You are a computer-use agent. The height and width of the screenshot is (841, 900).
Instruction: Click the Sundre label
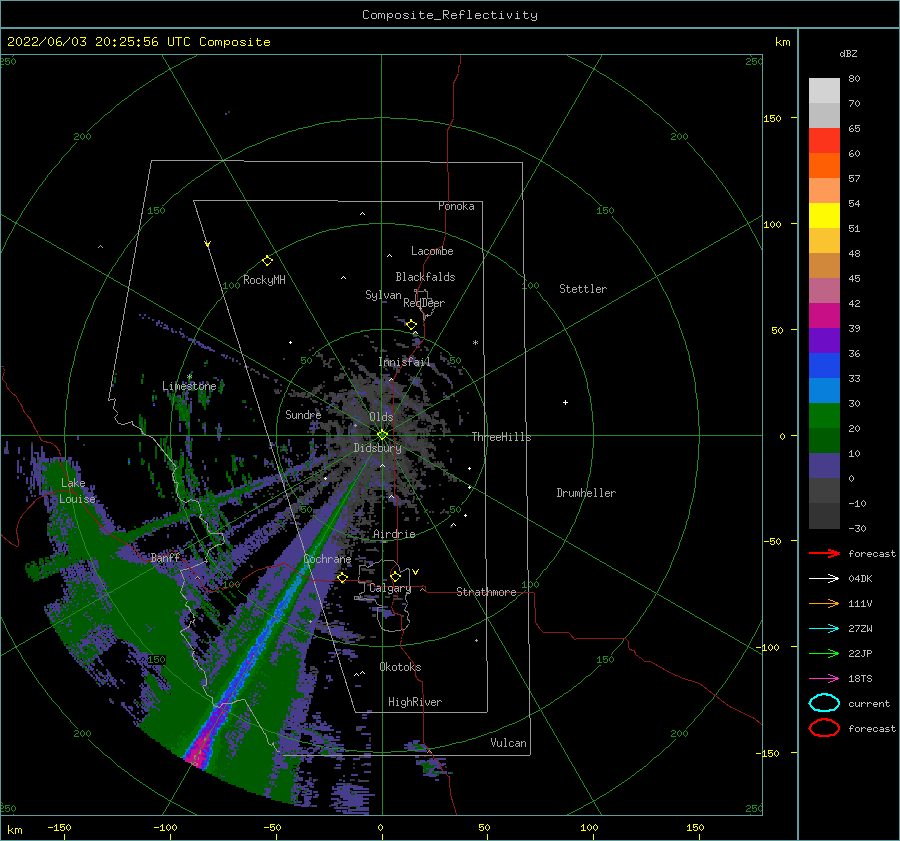pos(304,414)
